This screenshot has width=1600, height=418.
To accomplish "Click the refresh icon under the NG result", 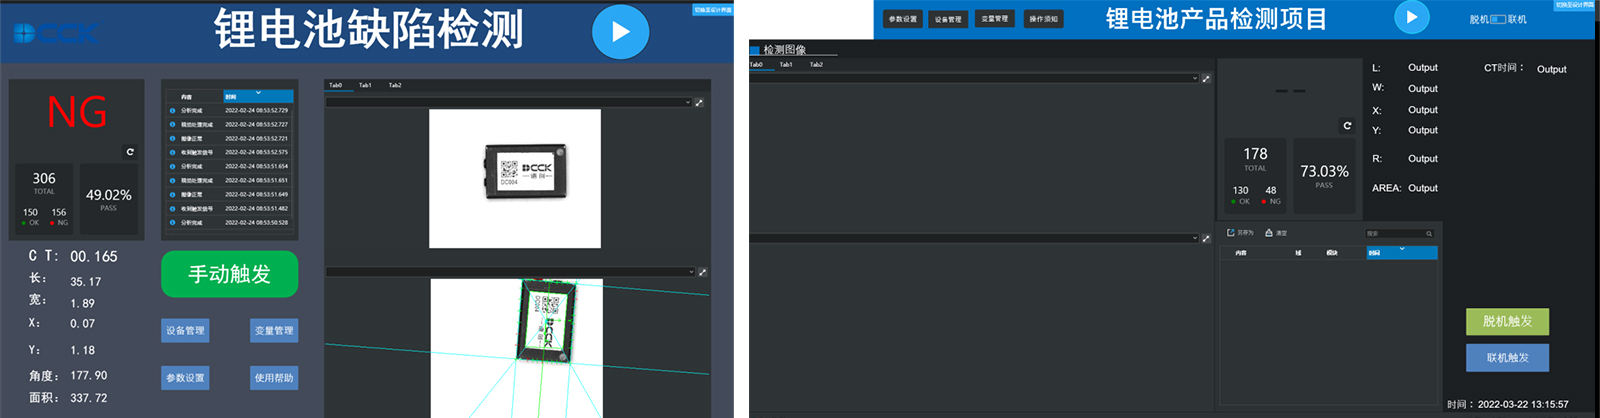I will [x=130, y=152].
